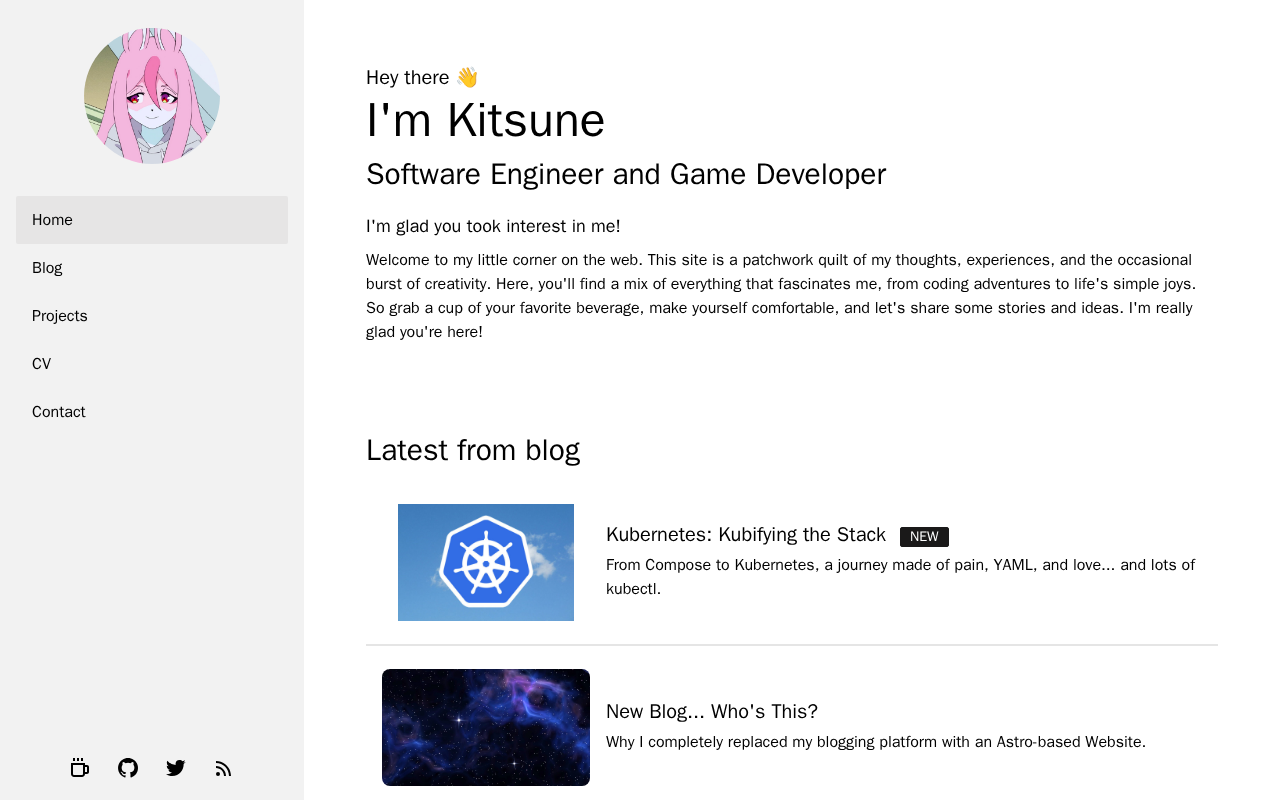The width and height of the screenshot is (1280, 800).
Task: Click the 'Latest from blog' heading
Action: click(x=473, y=450)
